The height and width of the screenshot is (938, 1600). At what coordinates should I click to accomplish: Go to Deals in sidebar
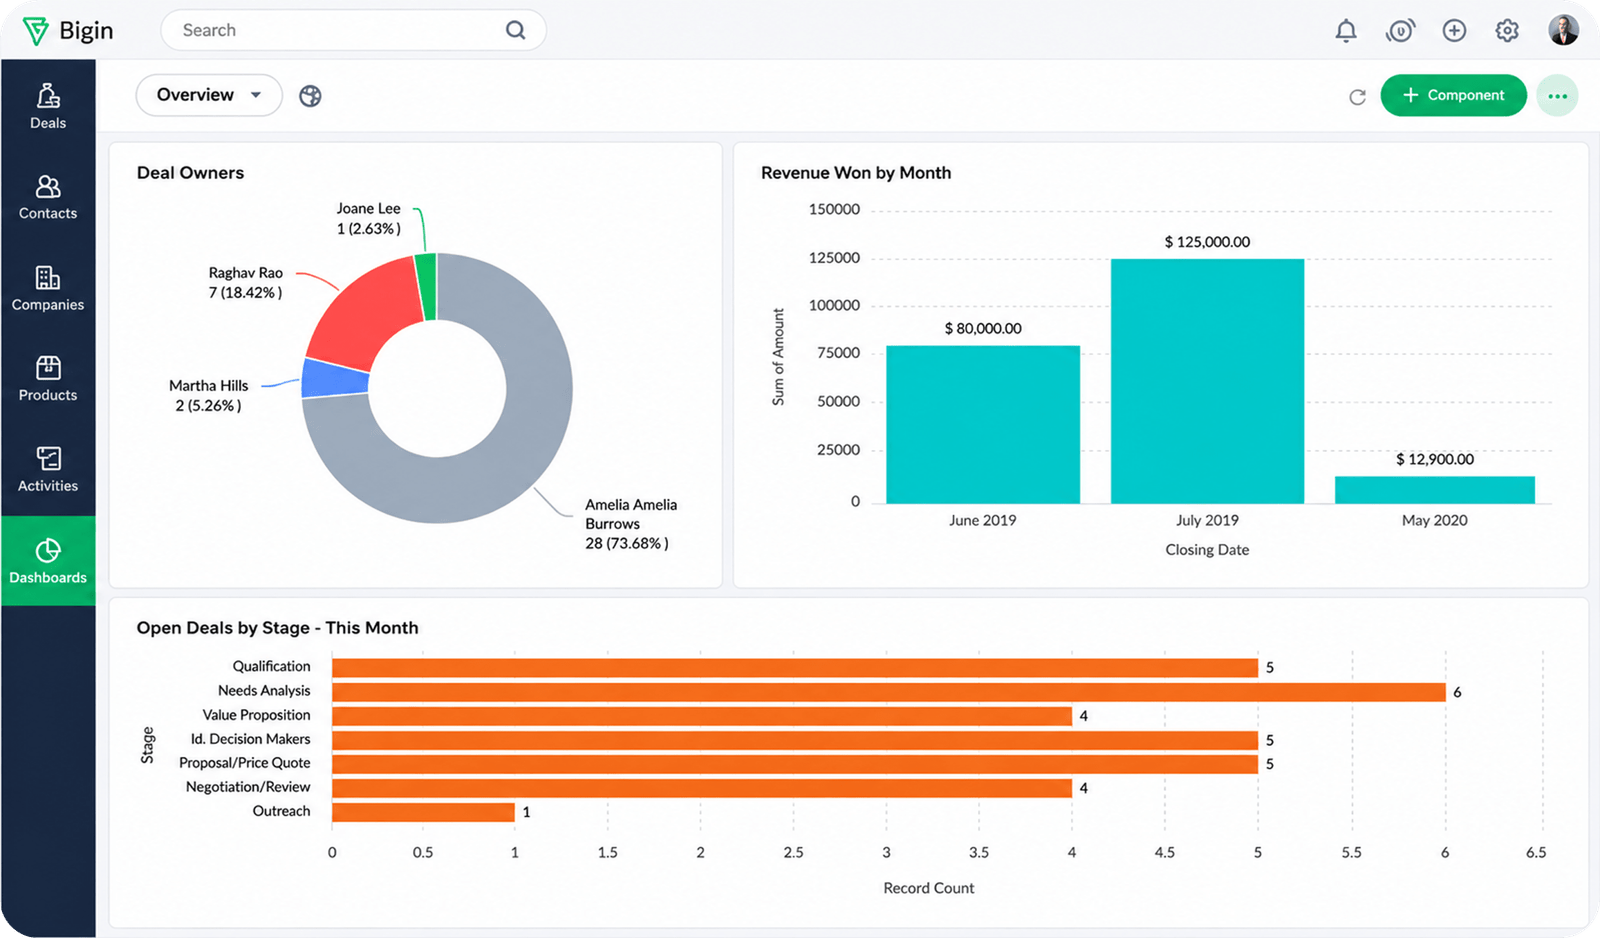(48, 107)
